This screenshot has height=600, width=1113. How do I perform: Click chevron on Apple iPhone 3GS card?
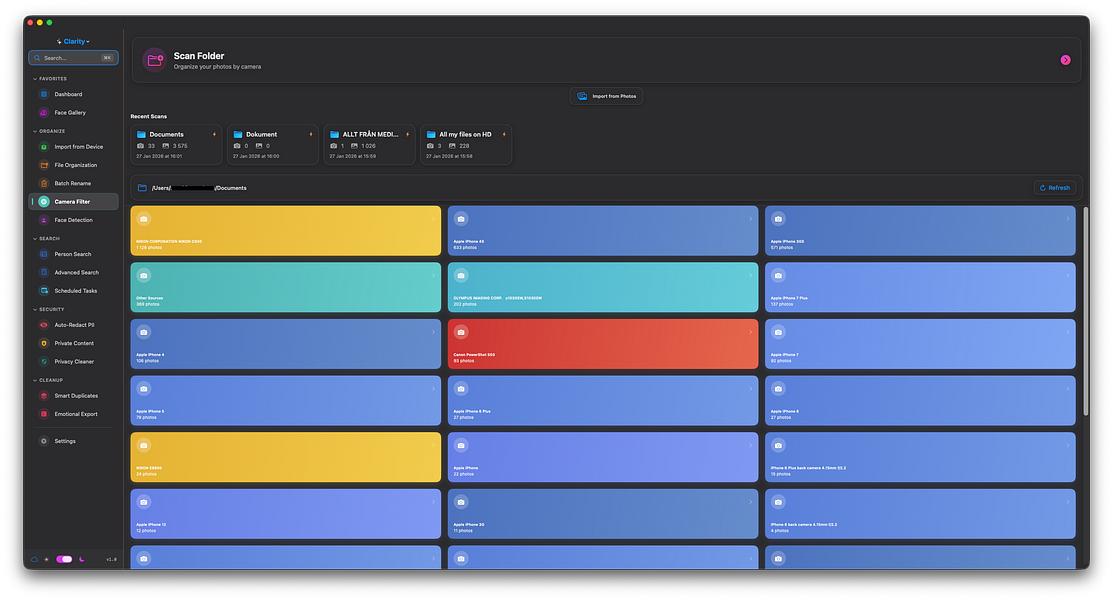[x=1068, y=219]
